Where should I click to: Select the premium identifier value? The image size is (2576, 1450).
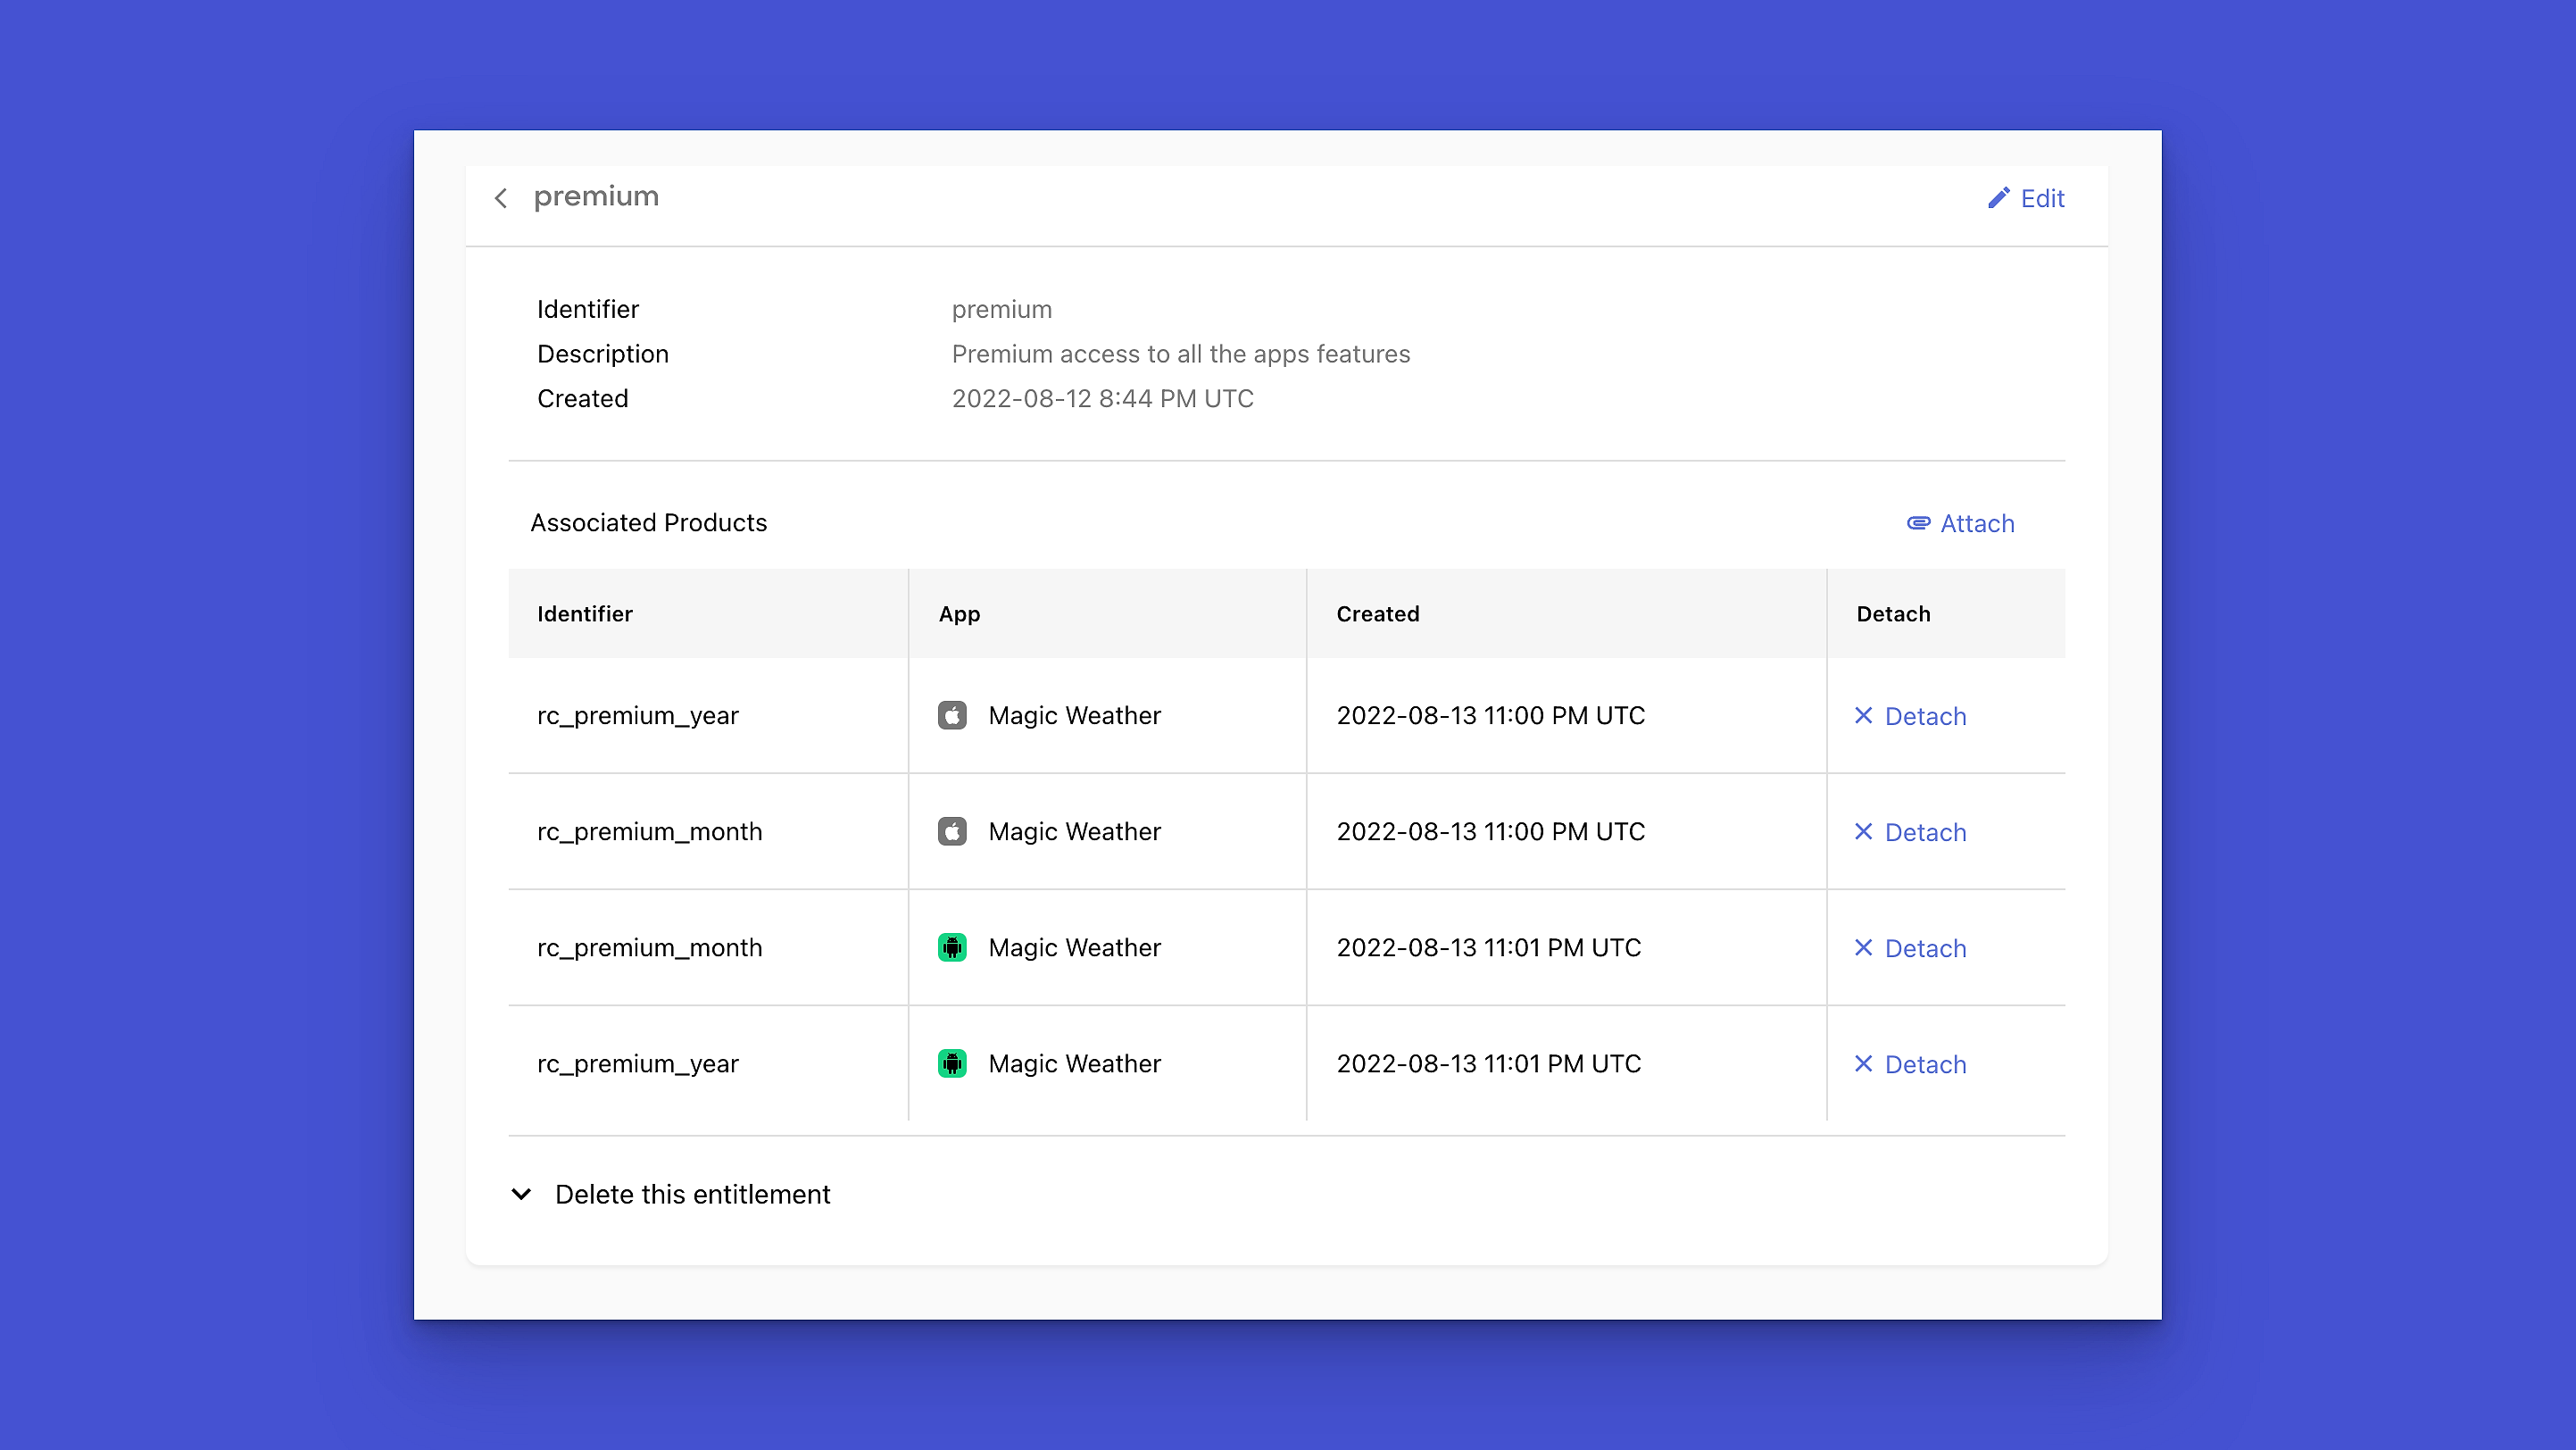[1001, 310]
